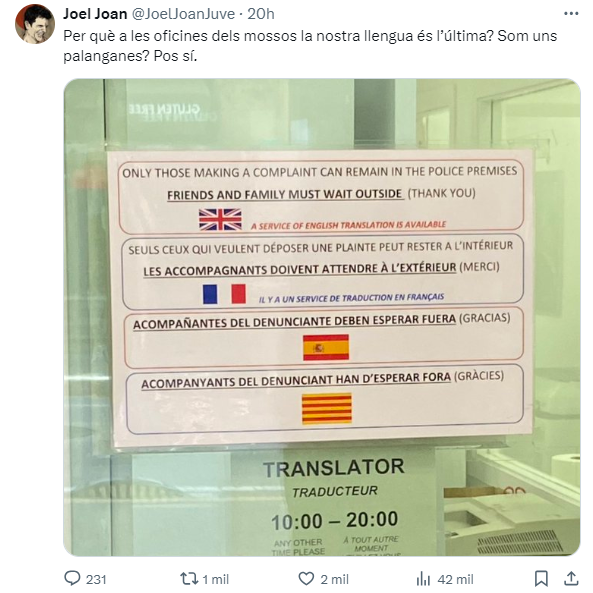Open Joel Joan's profile avatar
The width and height of the screenshot is (593, 593).
click(35, 24)
